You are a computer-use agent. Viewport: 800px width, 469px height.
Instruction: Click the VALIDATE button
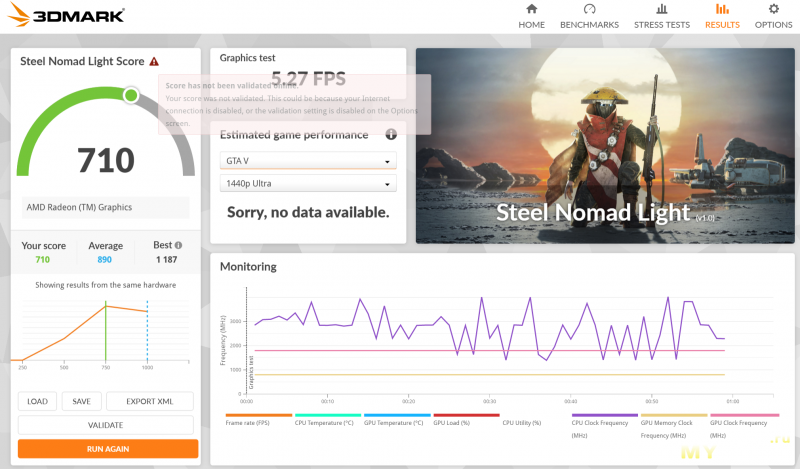click(x=106, y=425)
